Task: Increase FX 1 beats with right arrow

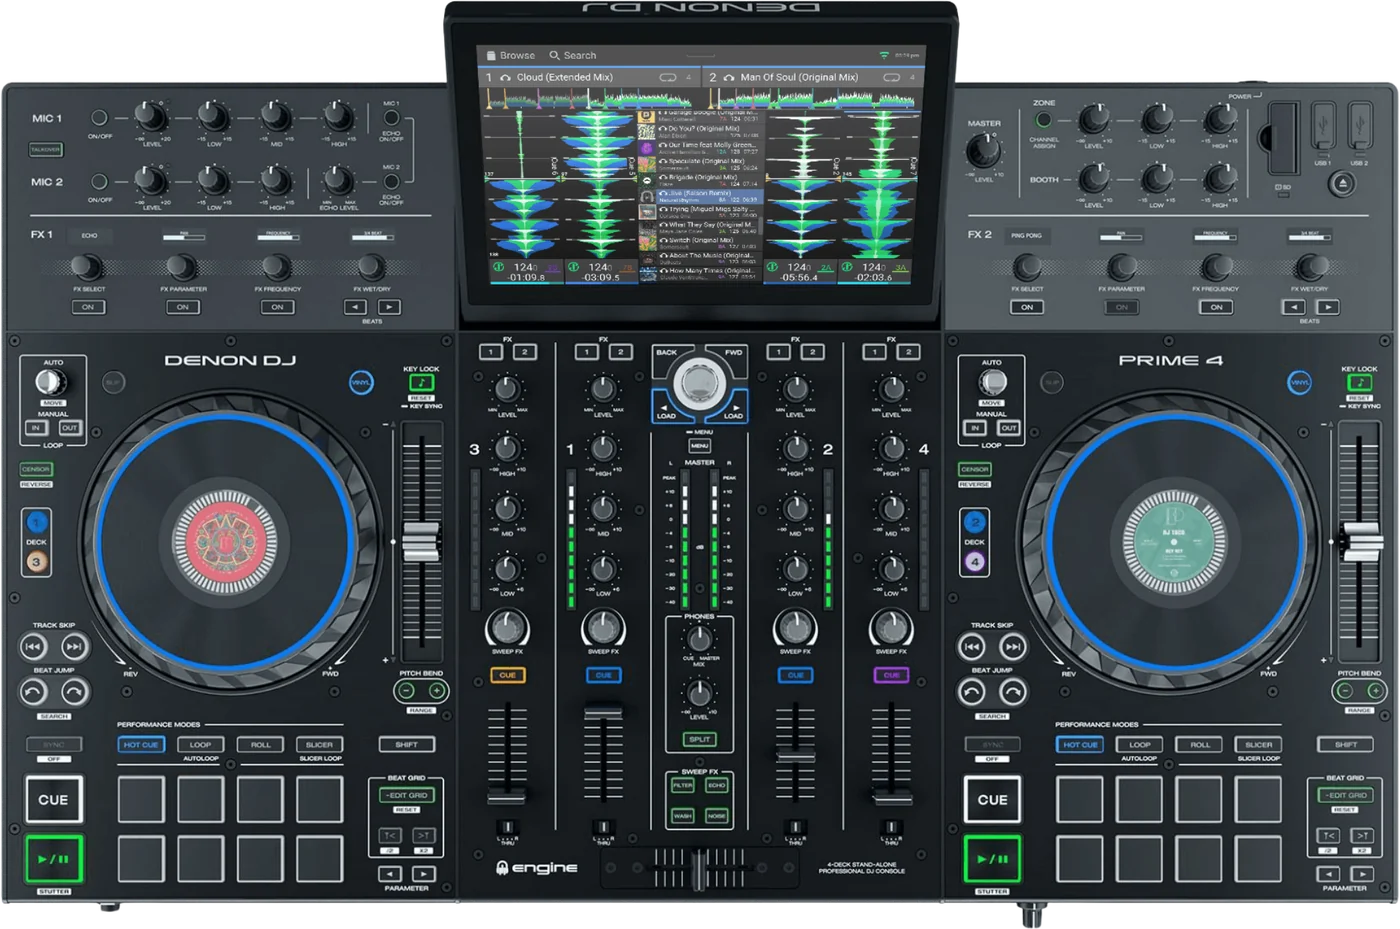Action: click(390, 307)
